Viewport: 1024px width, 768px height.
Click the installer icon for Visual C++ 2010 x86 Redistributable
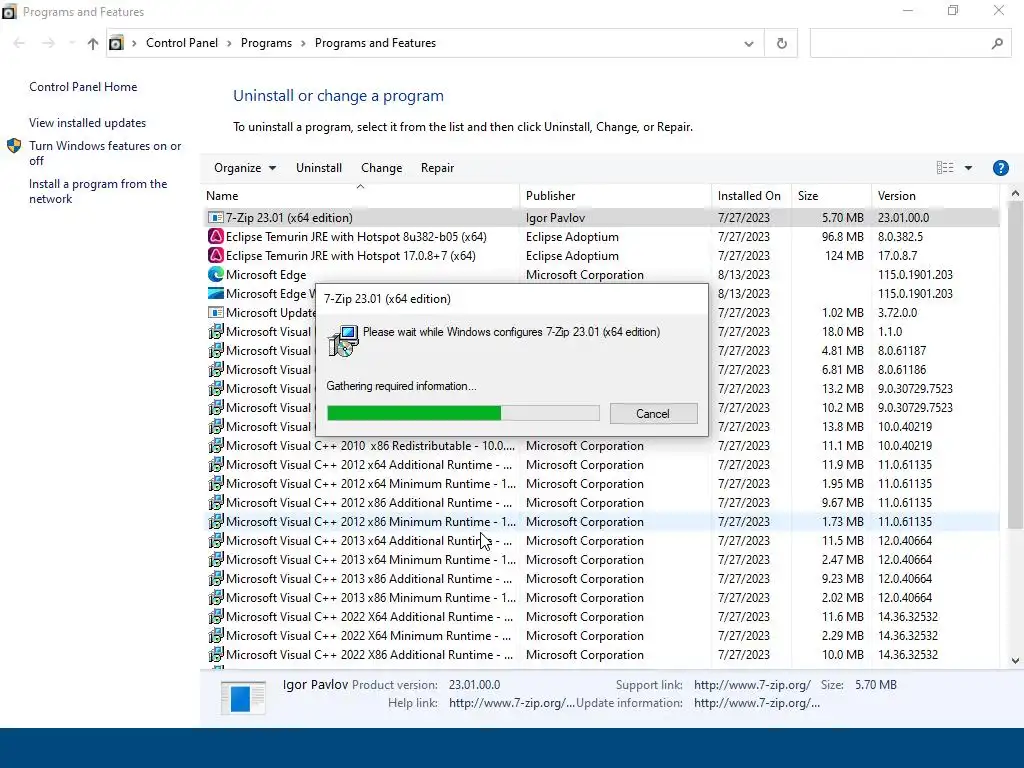216,445
